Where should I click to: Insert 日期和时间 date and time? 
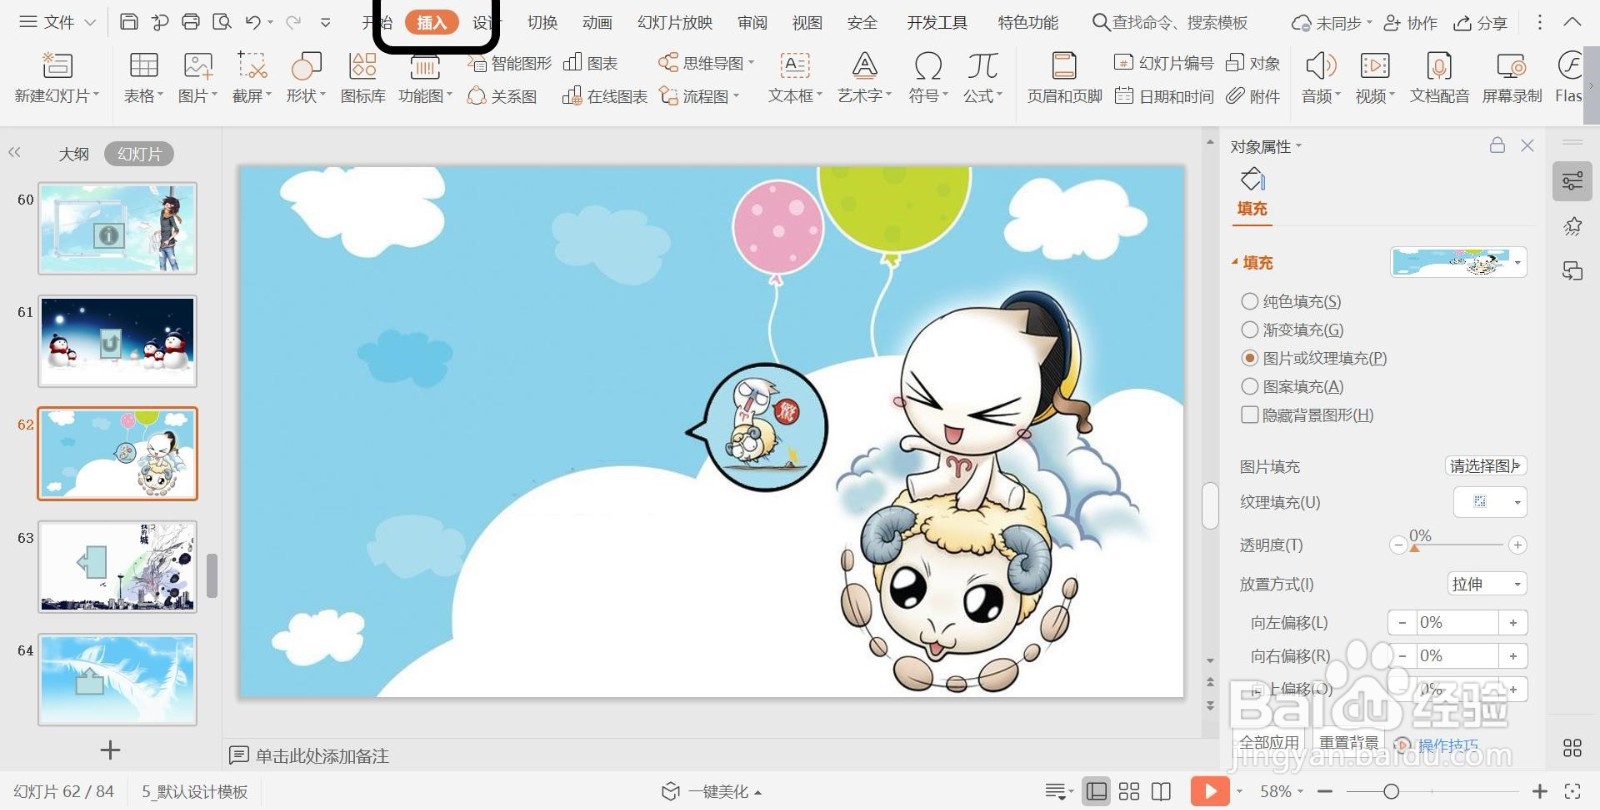tap(1164, 96)
